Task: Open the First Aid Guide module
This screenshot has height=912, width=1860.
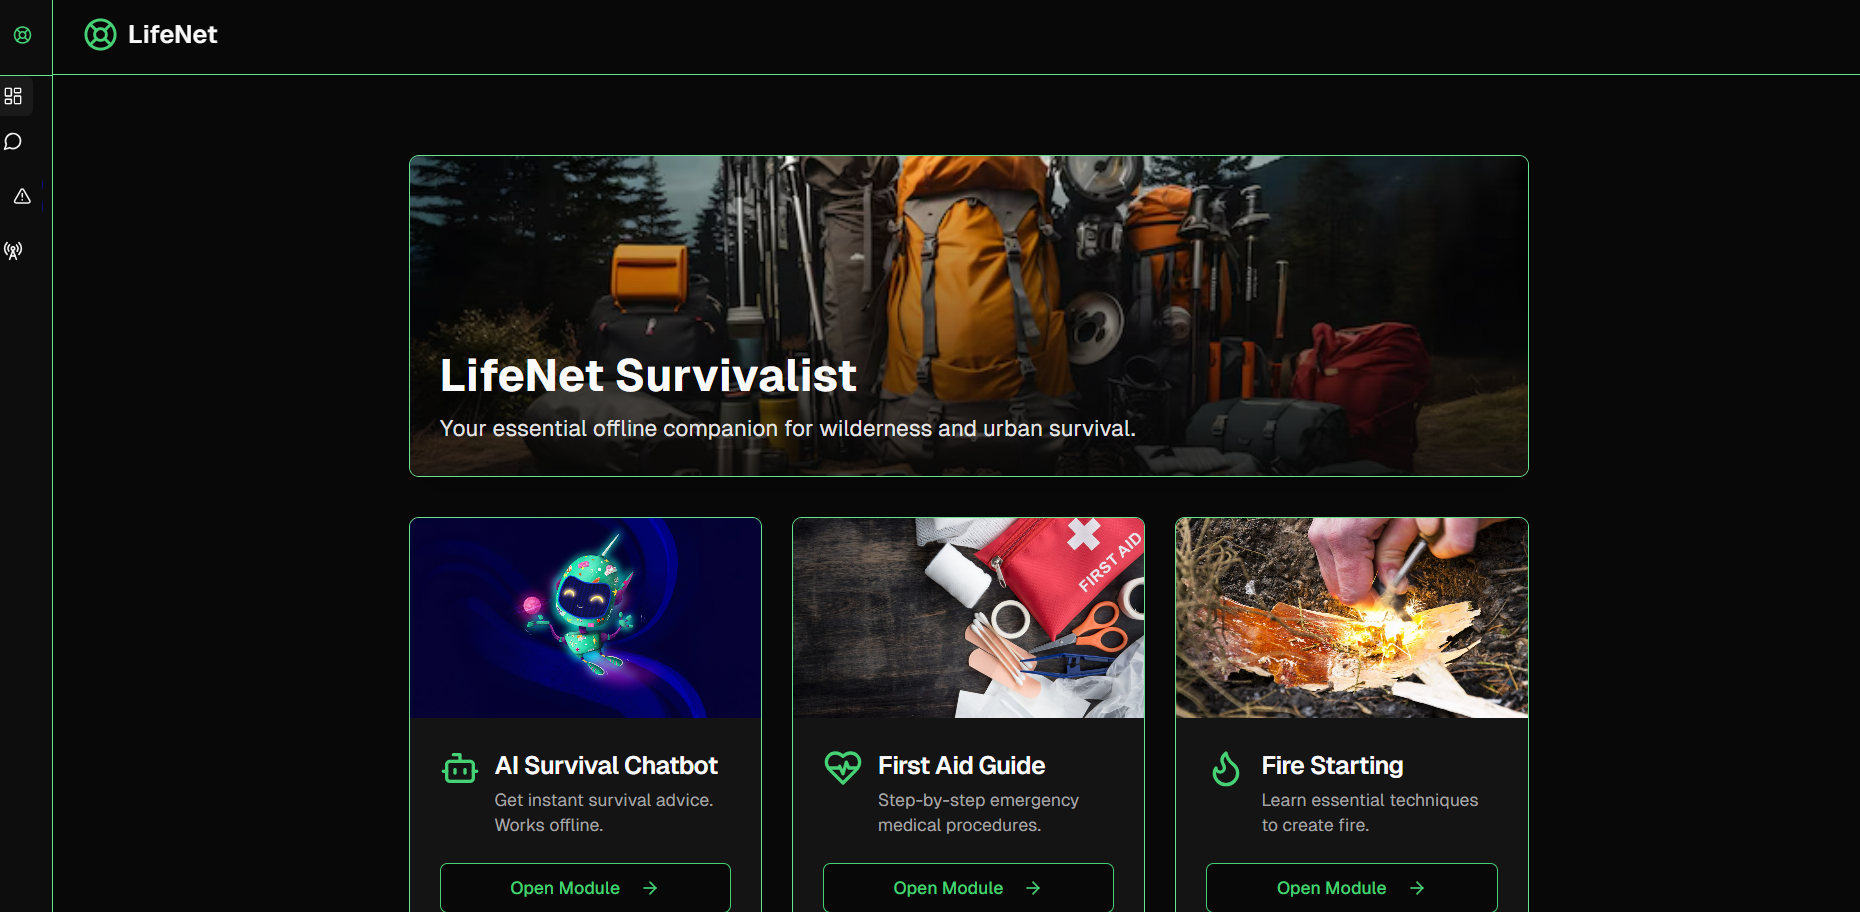Action: coord(968,888)
